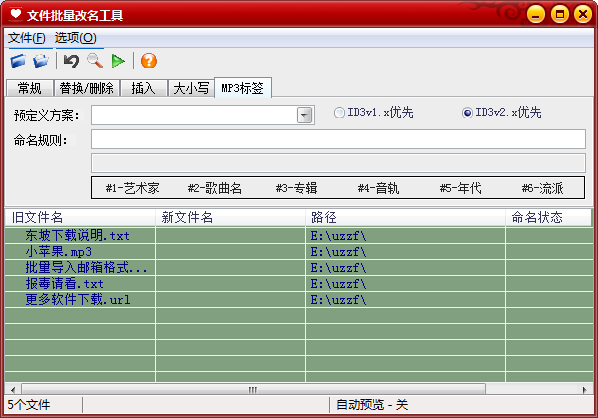Open the 文件(F) menu
This screenshot has height=418, width=598.
point(27,38)
